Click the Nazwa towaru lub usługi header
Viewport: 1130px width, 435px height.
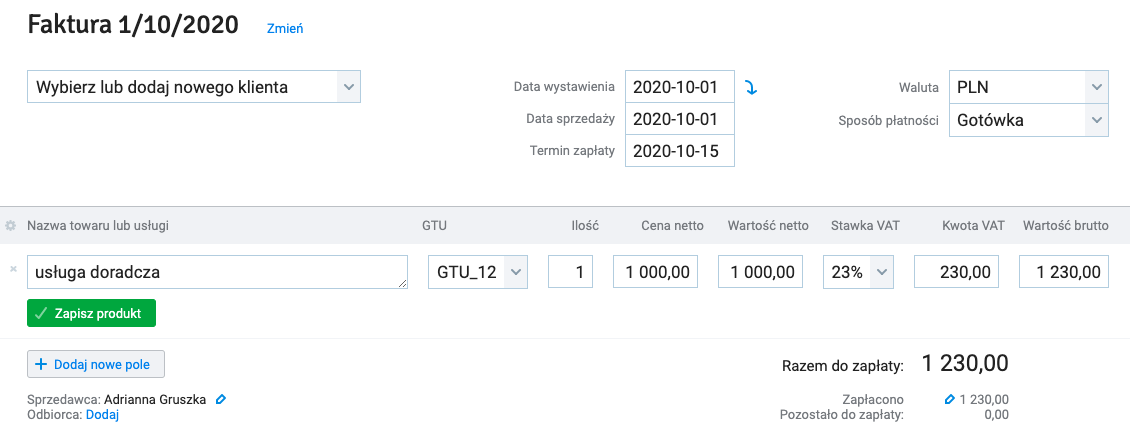pos(98,225)
